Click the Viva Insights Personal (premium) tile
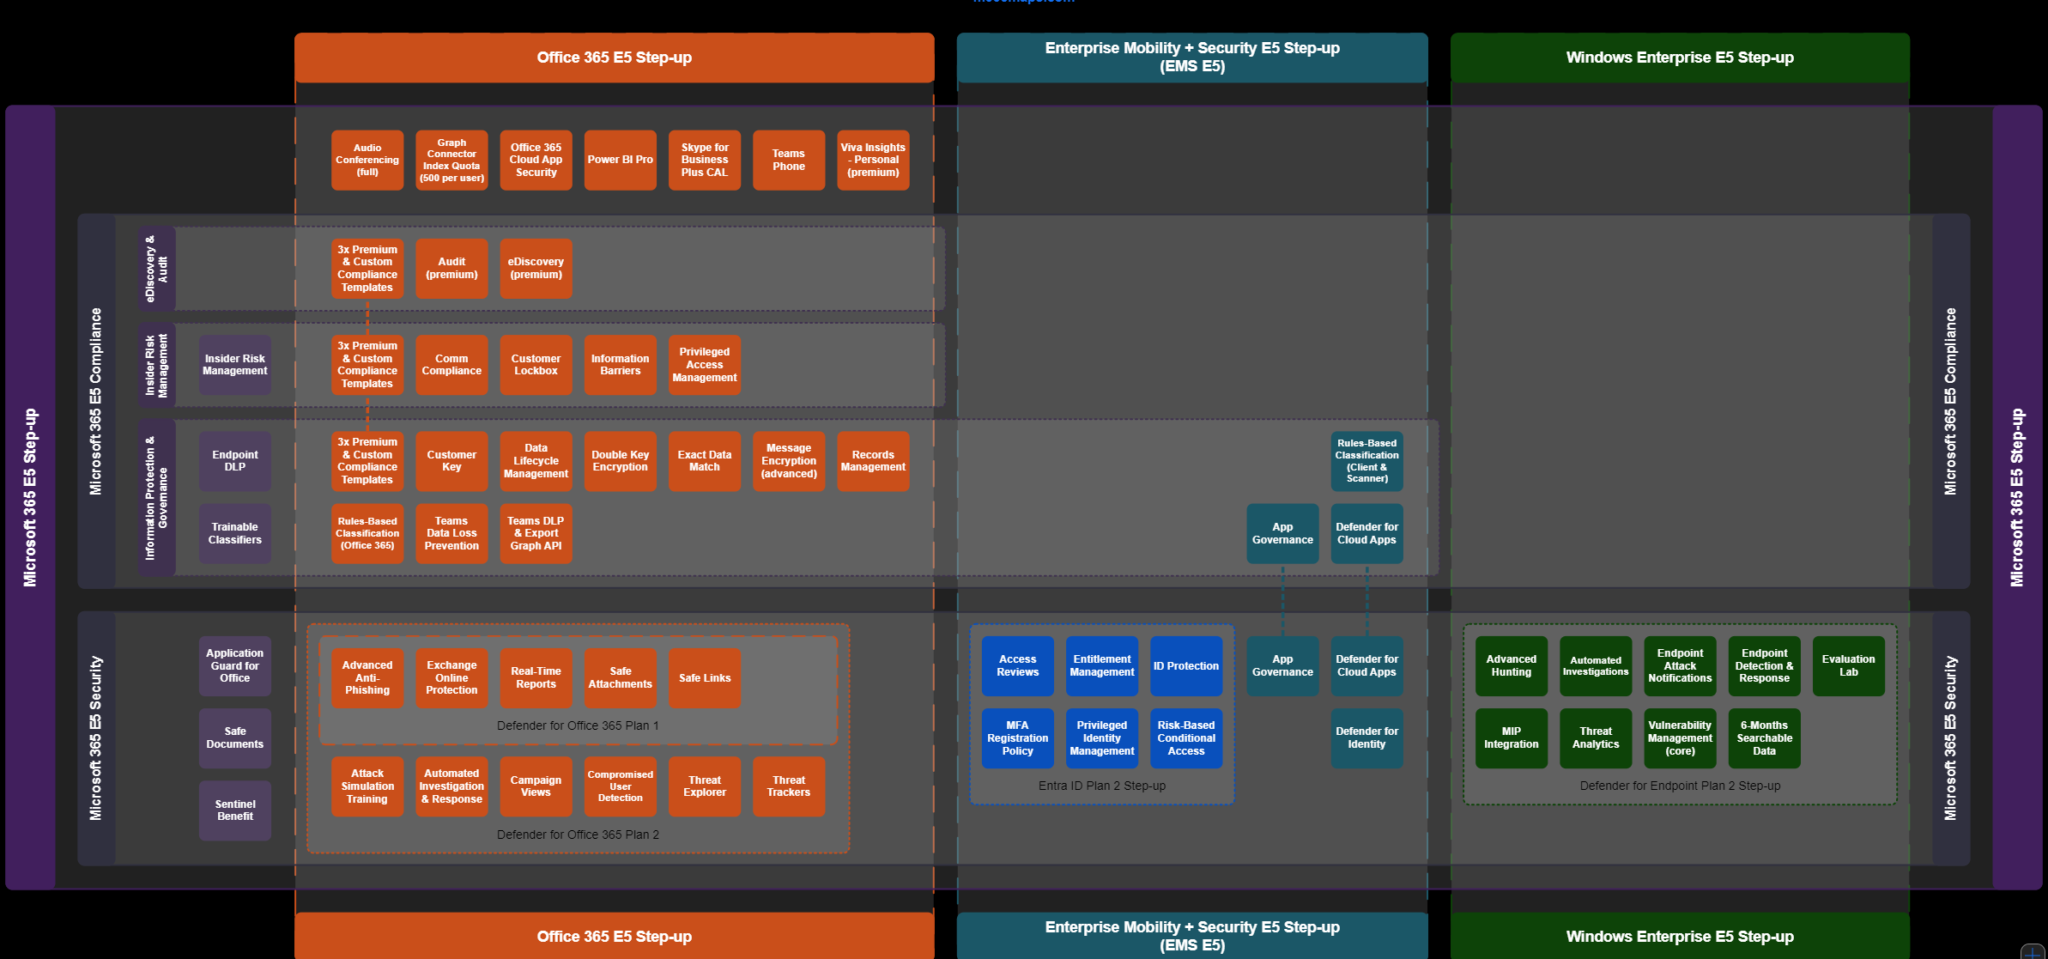 pyautogui.click(x=873, y=160)
